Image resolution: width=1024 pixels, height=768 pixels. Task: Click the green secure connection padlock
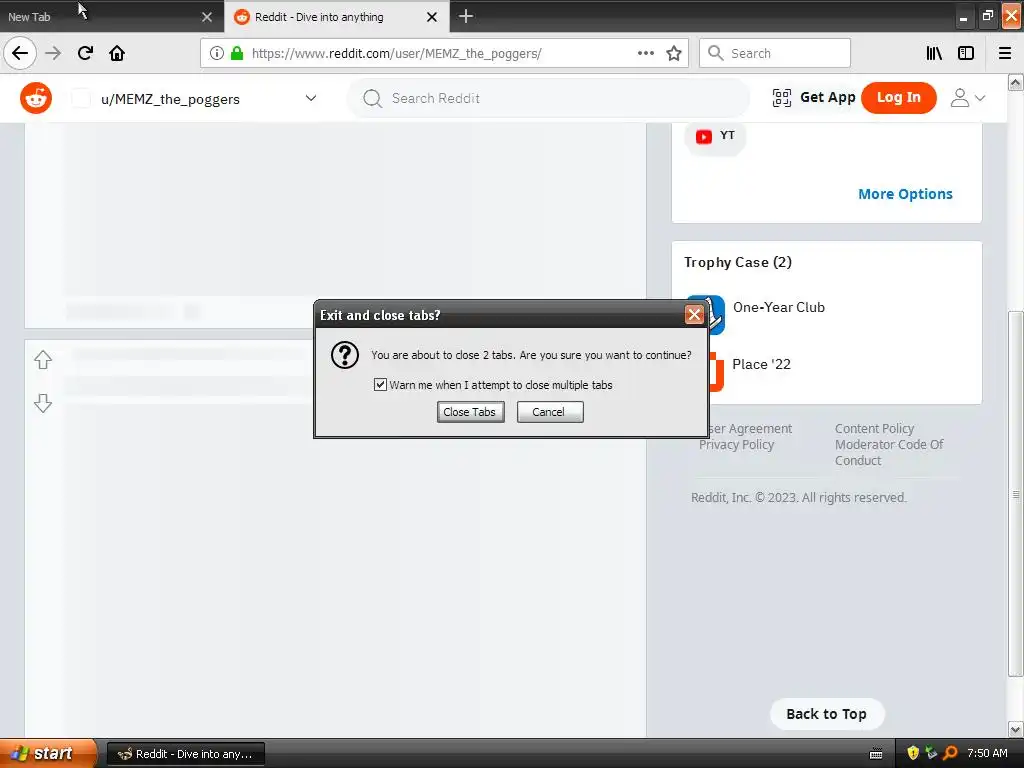point(237,53)
